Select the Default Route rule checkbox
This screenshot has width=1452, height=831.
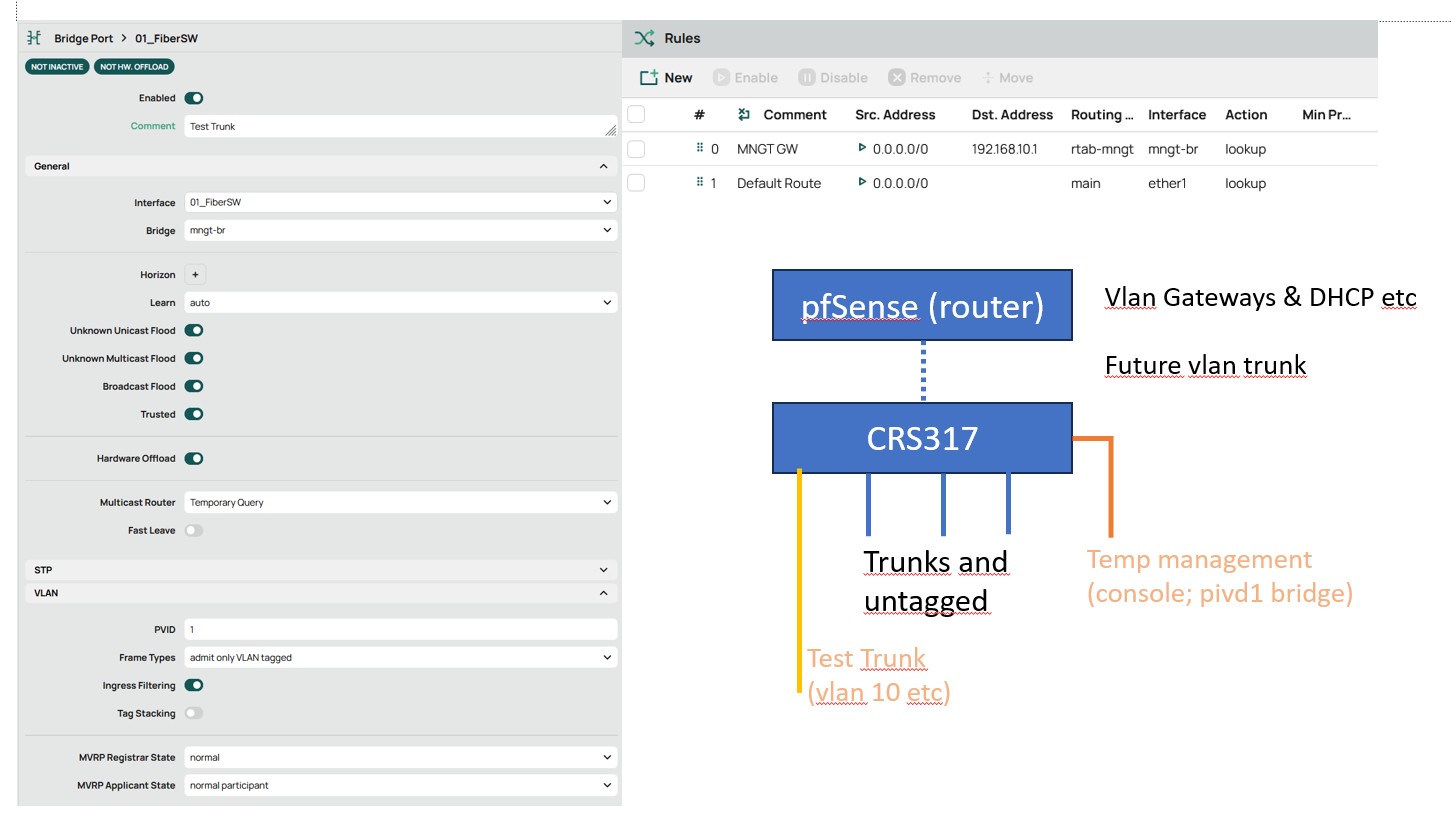point(636,183)
